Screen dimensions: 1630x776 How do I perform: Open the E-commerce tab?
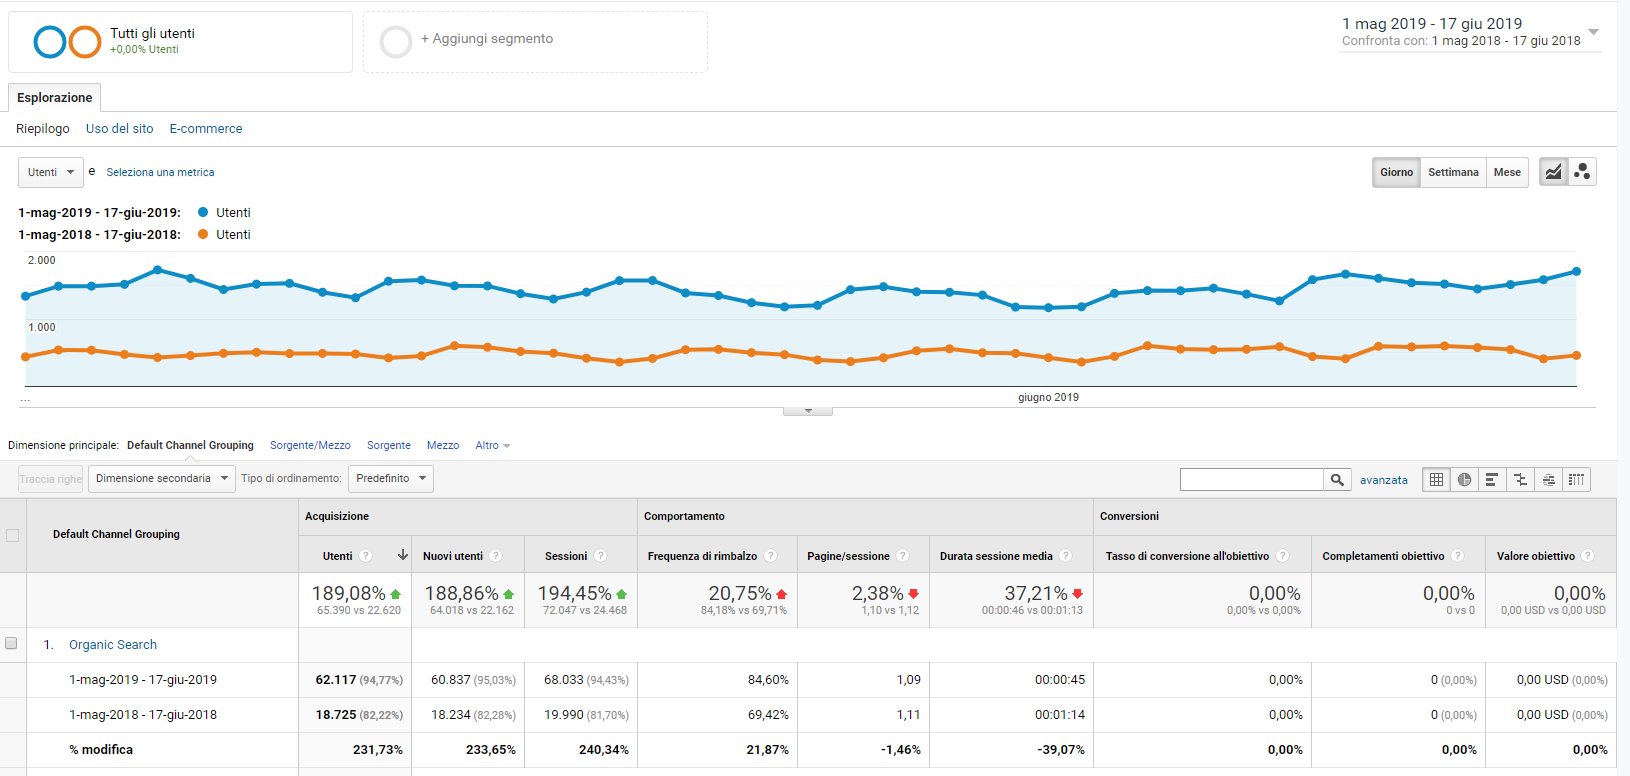(x=206, y=129)
